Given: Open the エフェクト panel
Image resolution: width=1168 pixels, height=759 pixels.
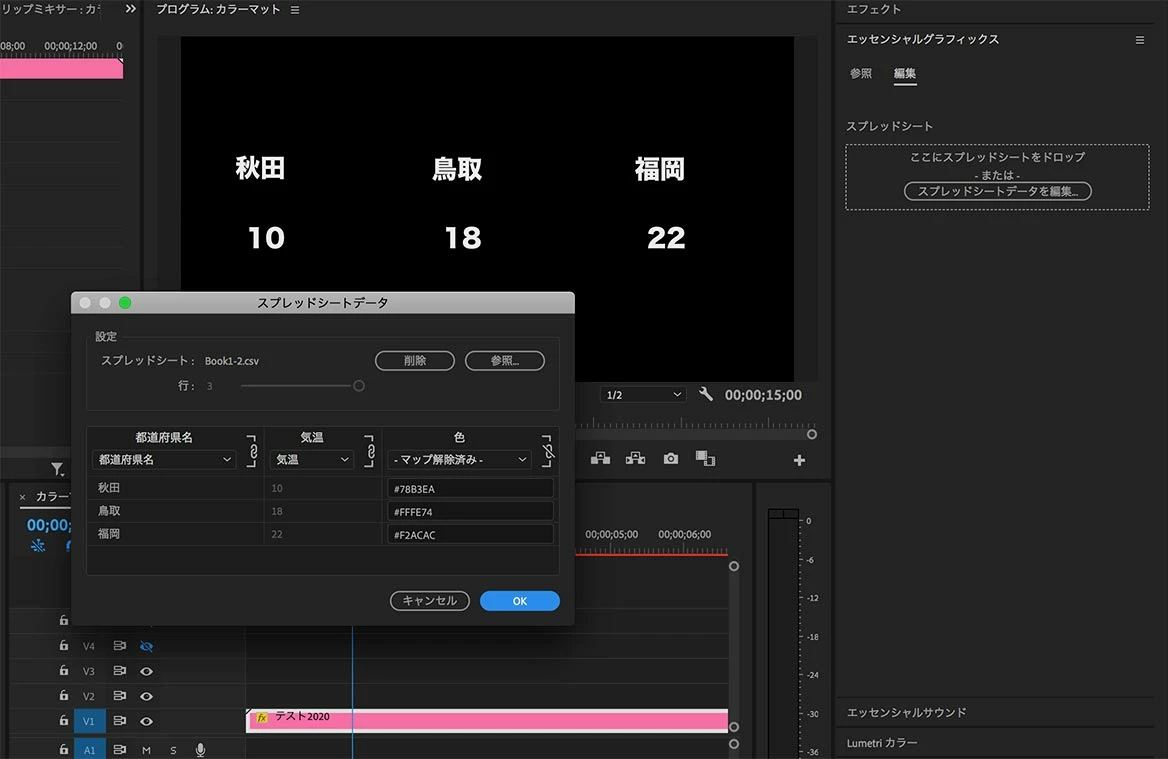Looking at the screenshot, I should tap(874, 9).
